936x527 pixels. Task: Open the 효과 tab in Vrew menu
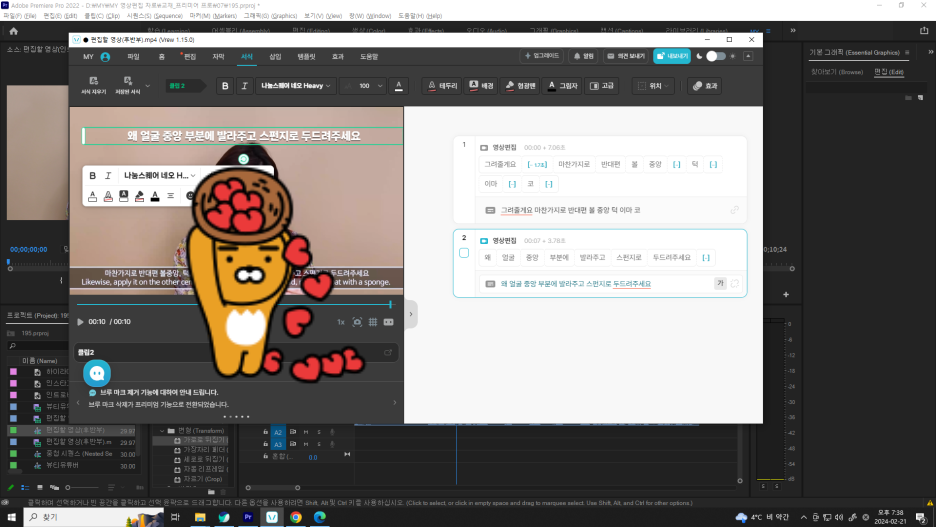point(338,57)
